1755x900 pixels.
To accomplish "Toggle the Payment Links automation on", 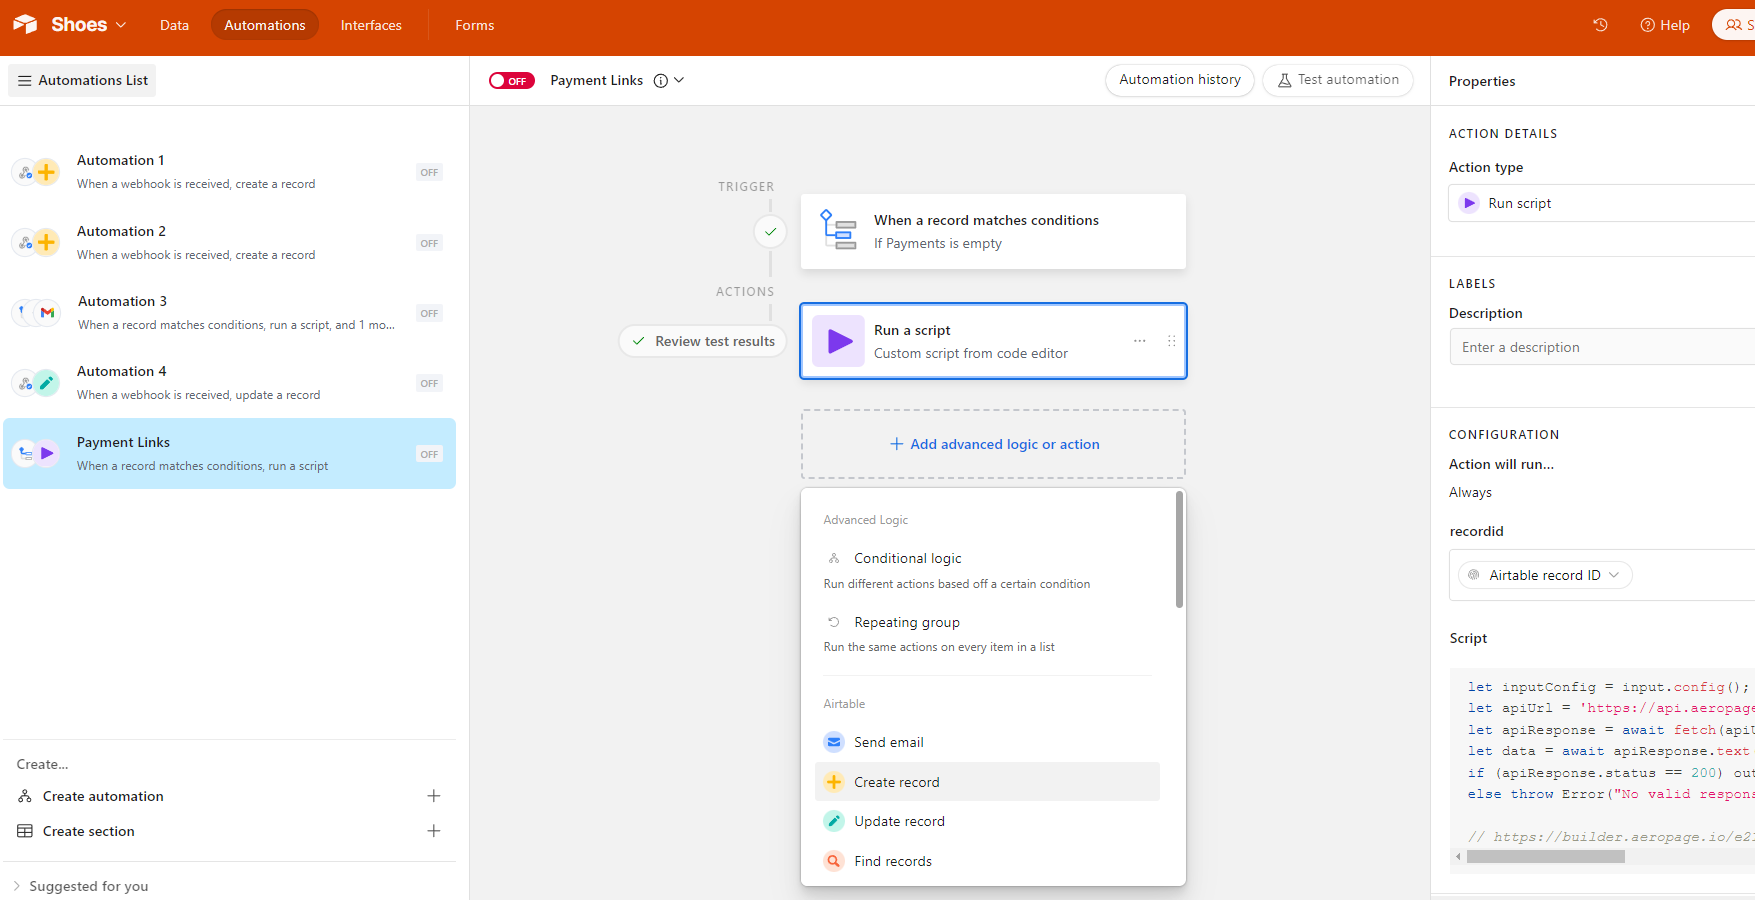I will (512, 81).
